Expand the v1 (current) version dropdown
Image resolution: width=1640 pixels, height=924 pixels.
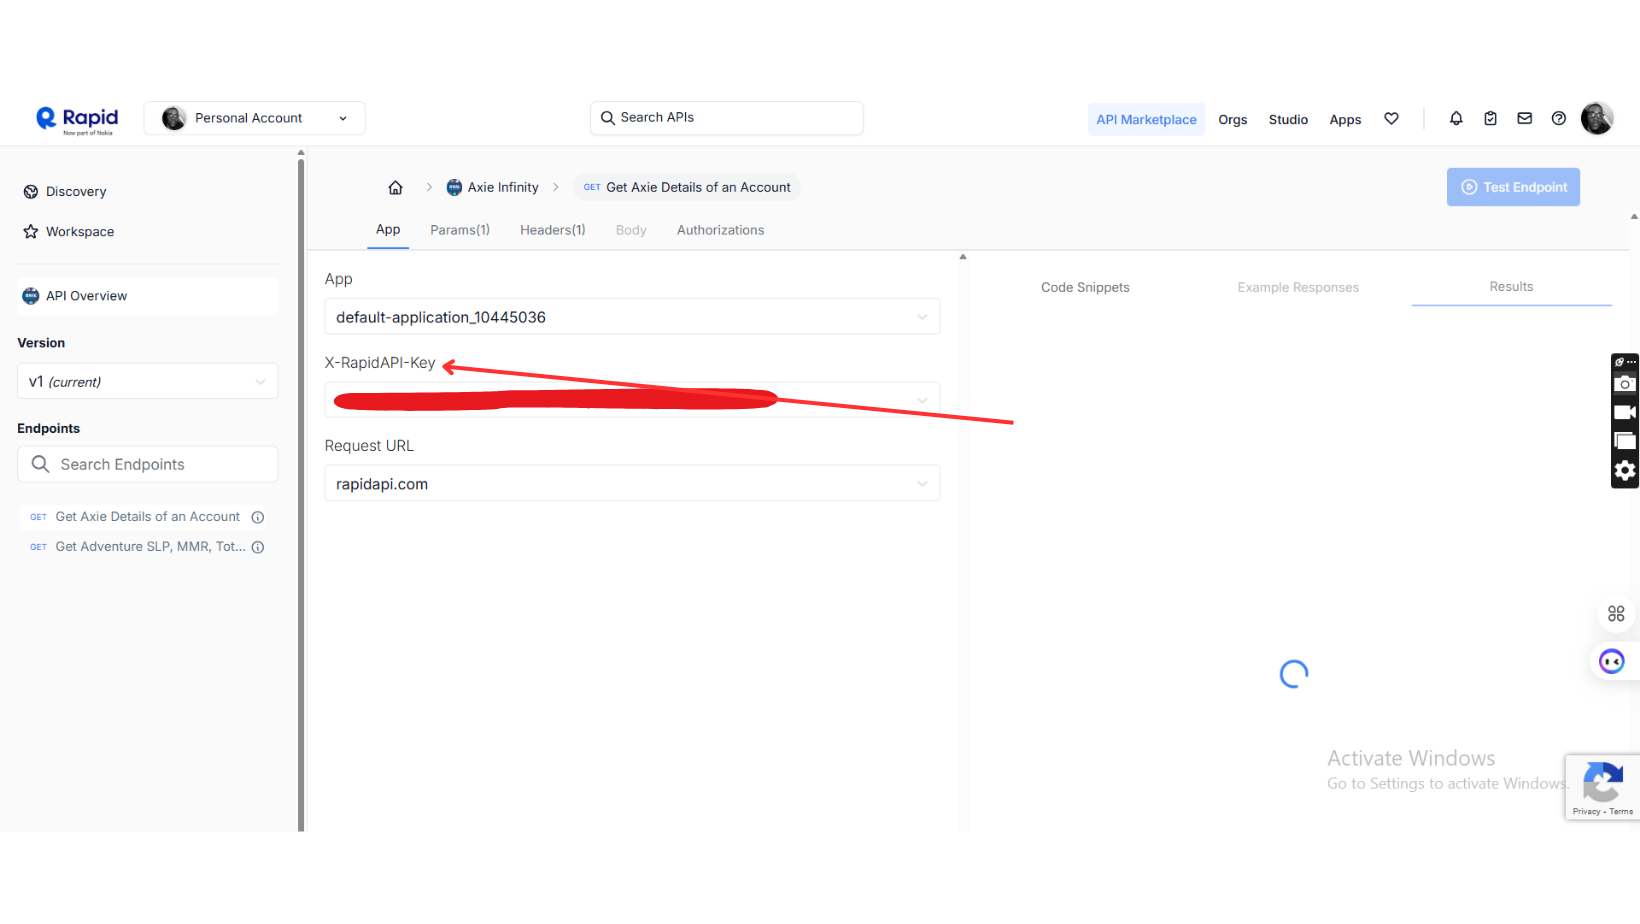148,381
